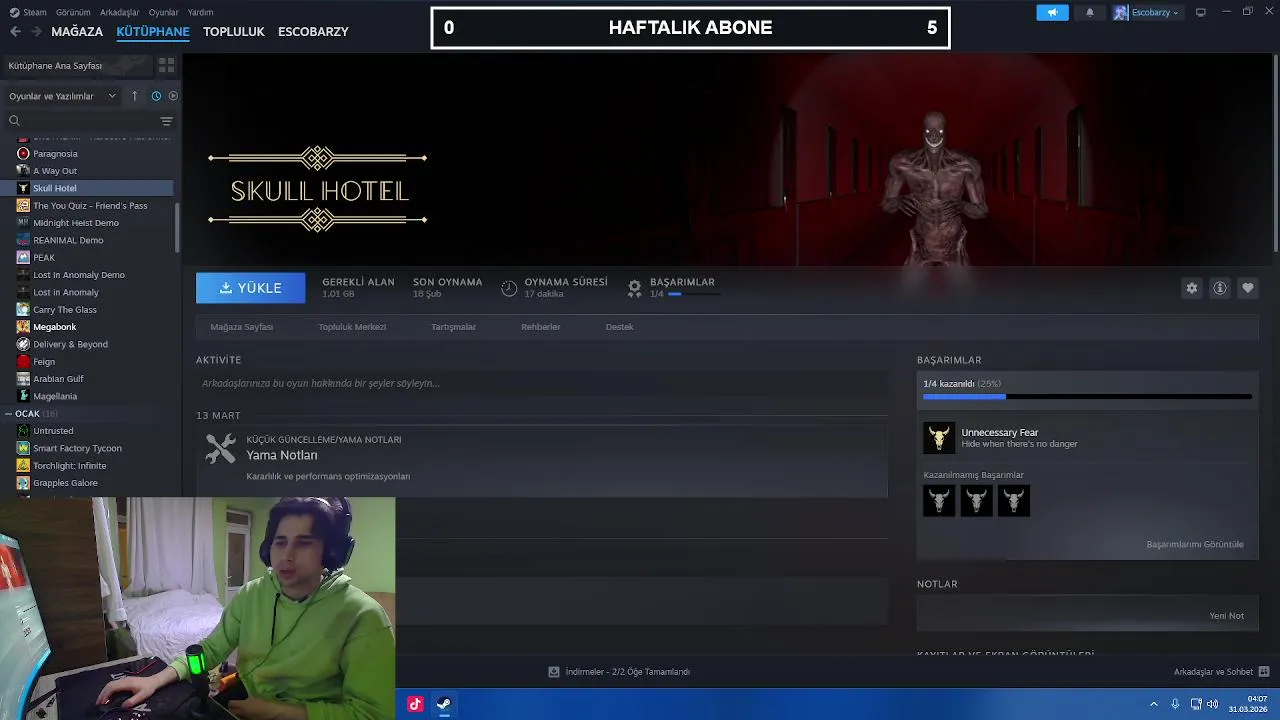This screenshot has height=720, width=1280.
Task: Switch Steam to Big Picture mode icon
Action: pos(1201,12)
